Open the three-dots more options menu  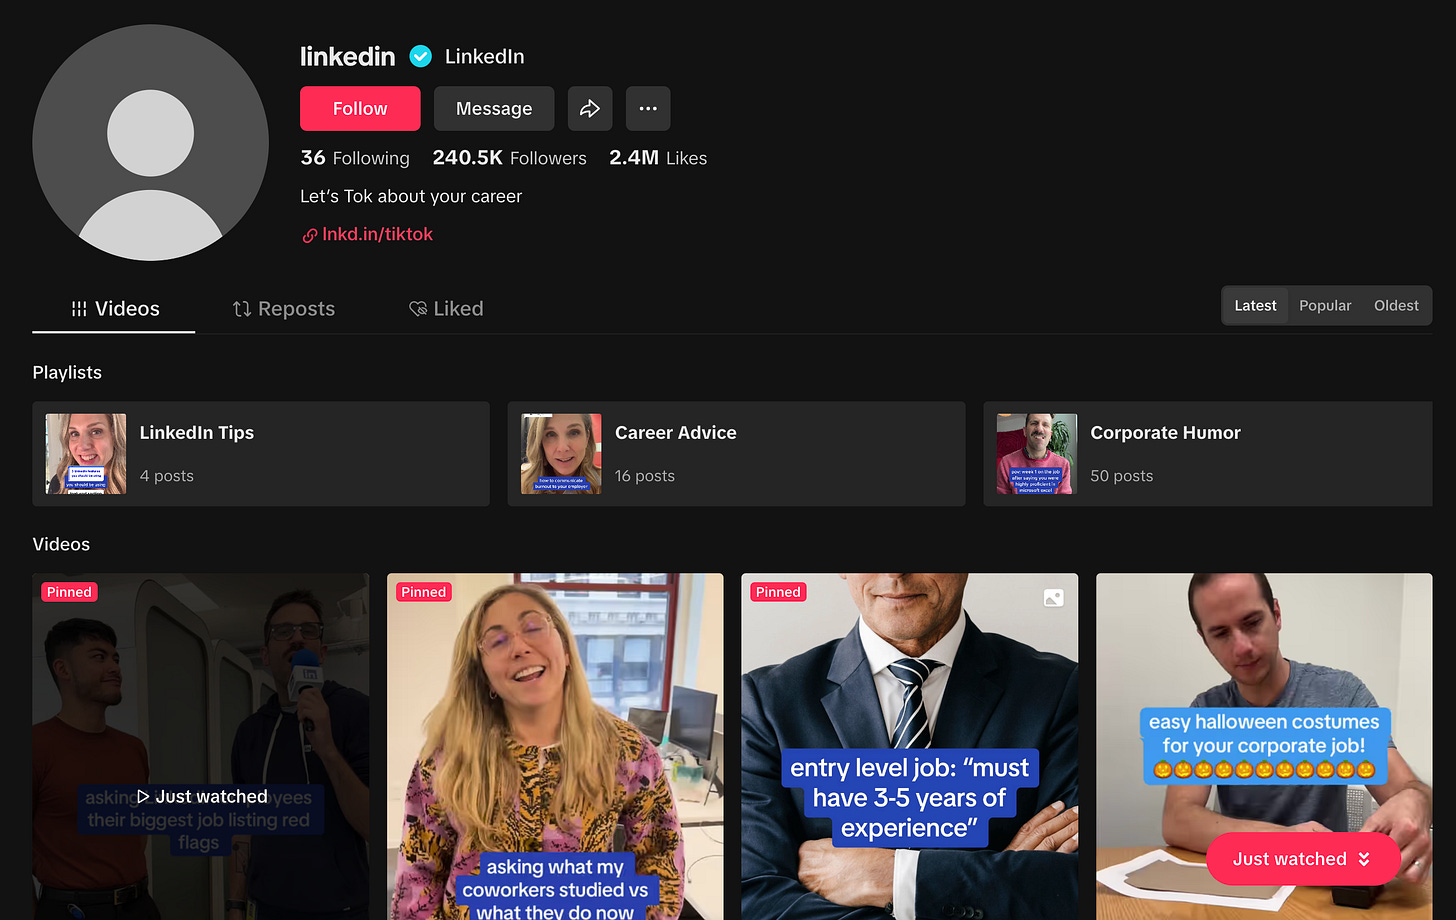(x=648, y=108)
